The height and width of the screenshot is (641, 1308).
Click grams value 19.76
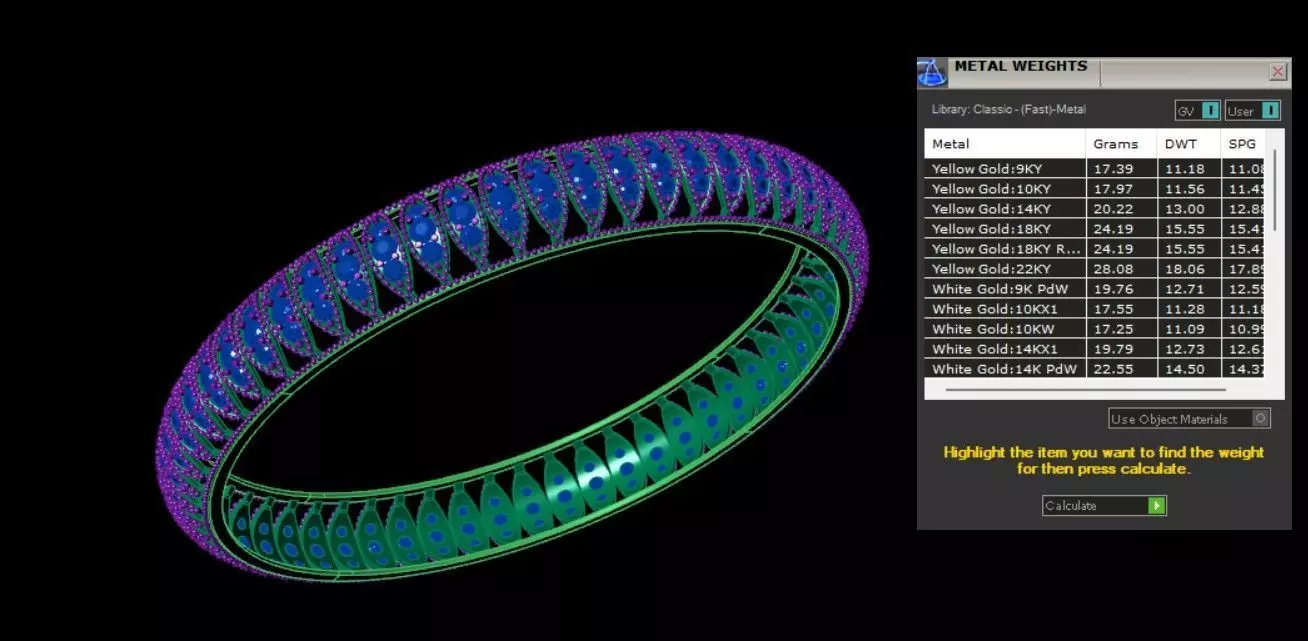point(1111,289)
